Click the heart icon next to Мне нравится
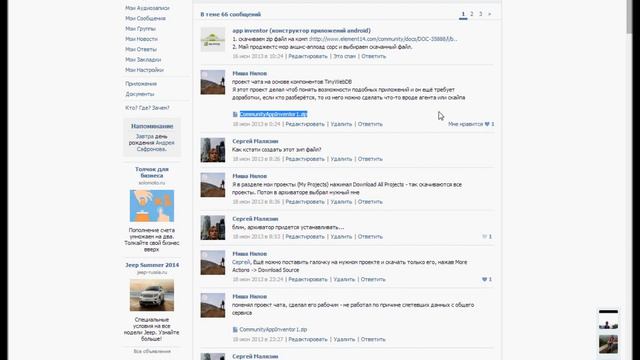Viewport: 640px width, 360px height. click(x=487, y=124)
